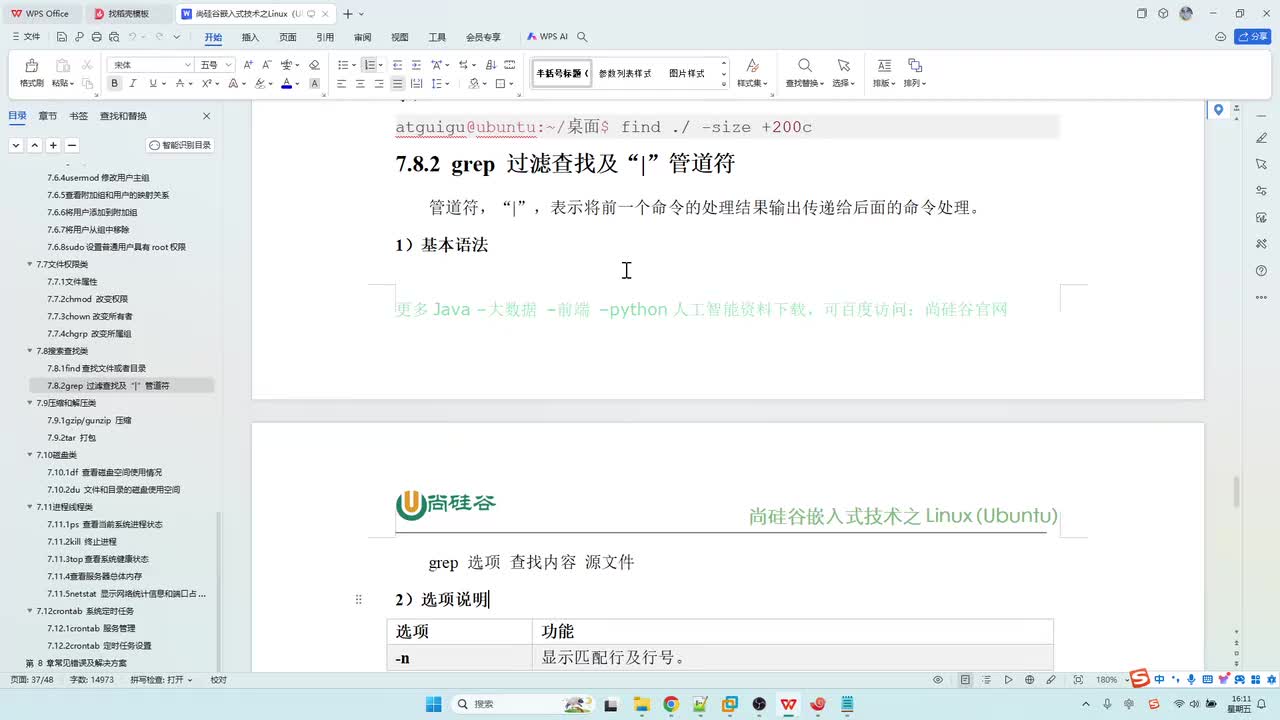
Task: Click the Print Preview icon
Action: (113, 37)
